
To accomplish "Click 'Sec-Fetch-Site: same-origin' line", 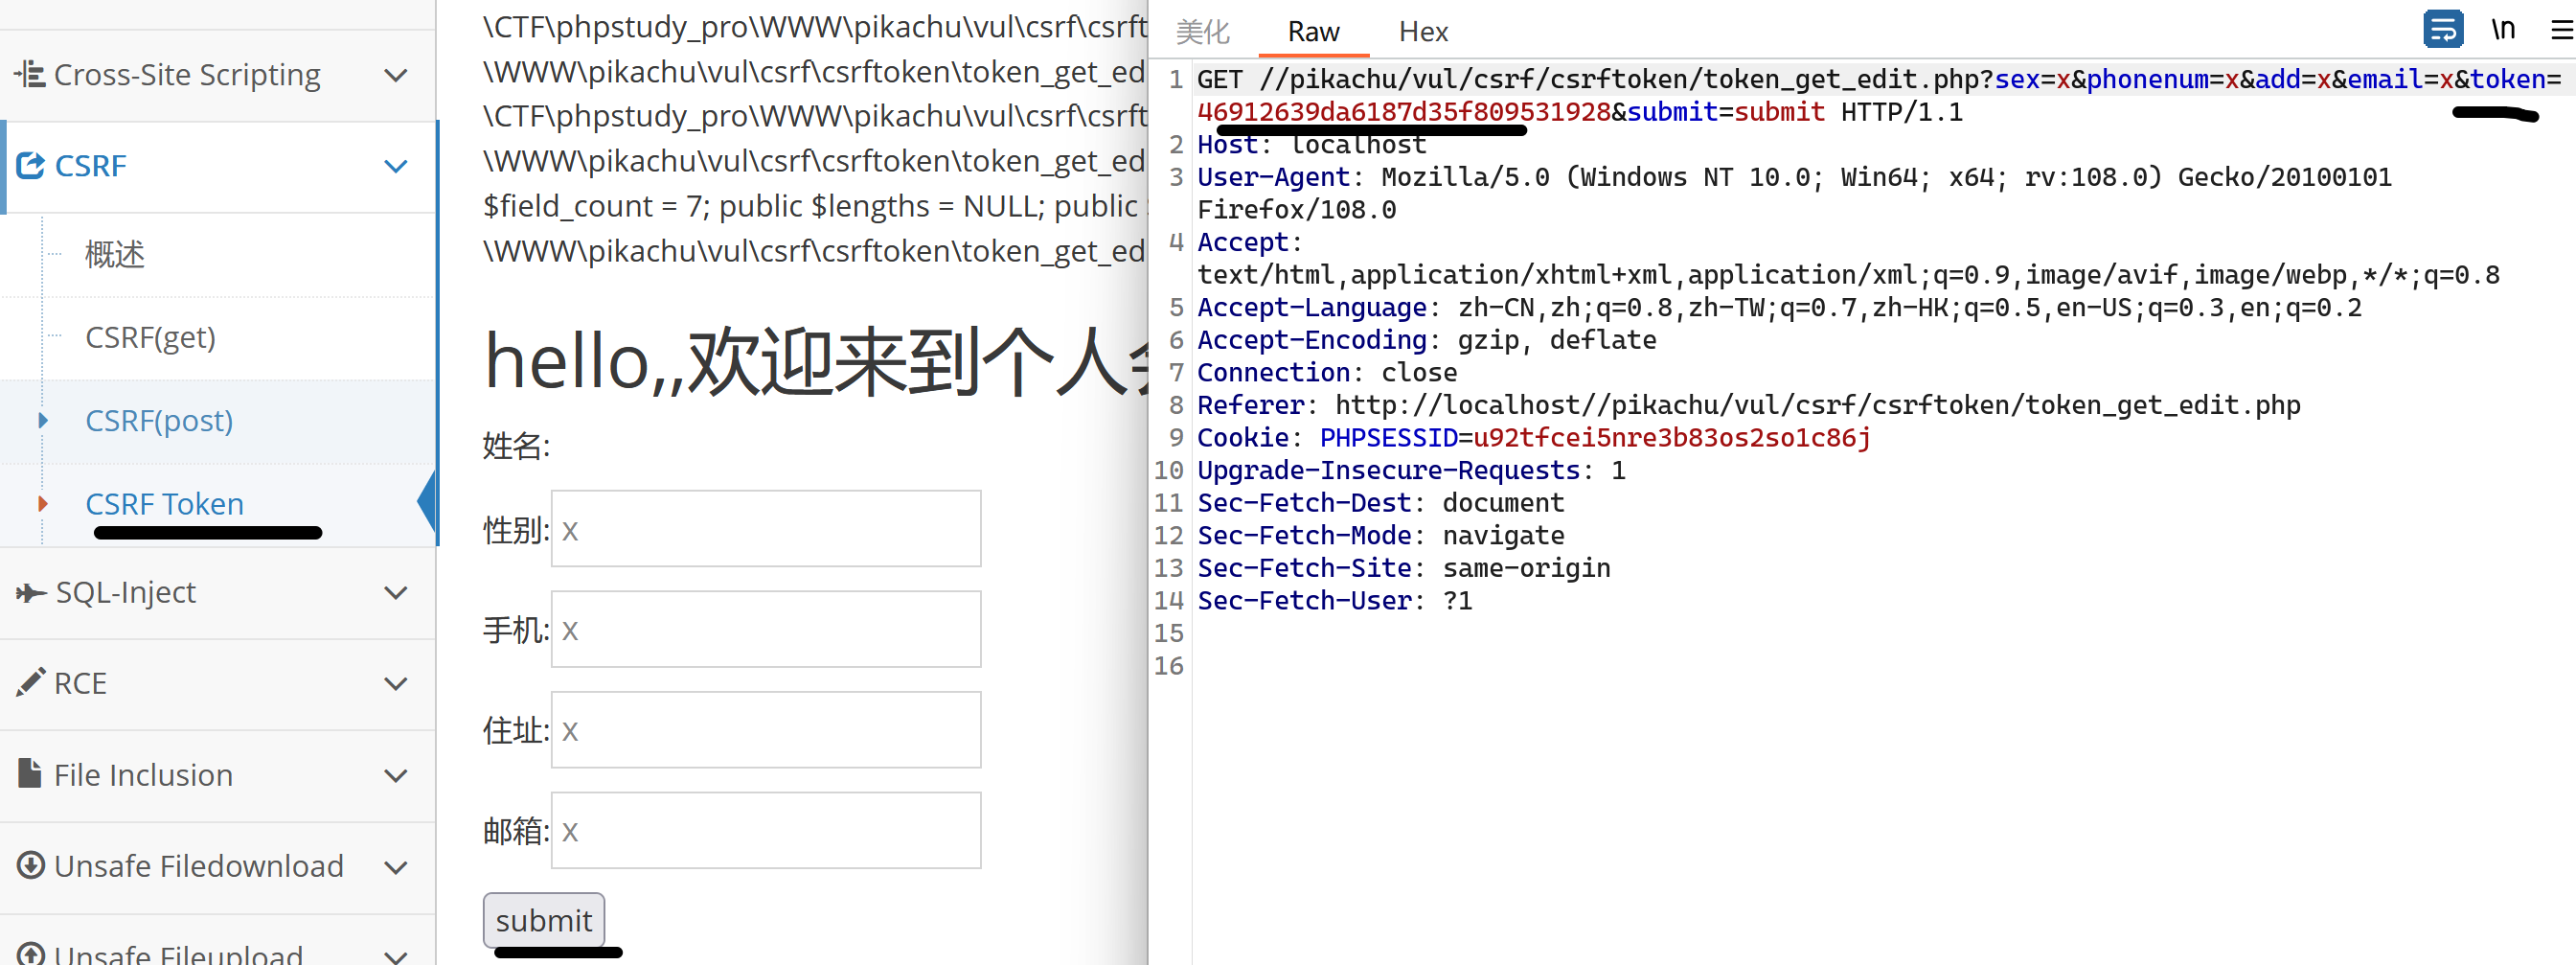I will (1404, 568).
